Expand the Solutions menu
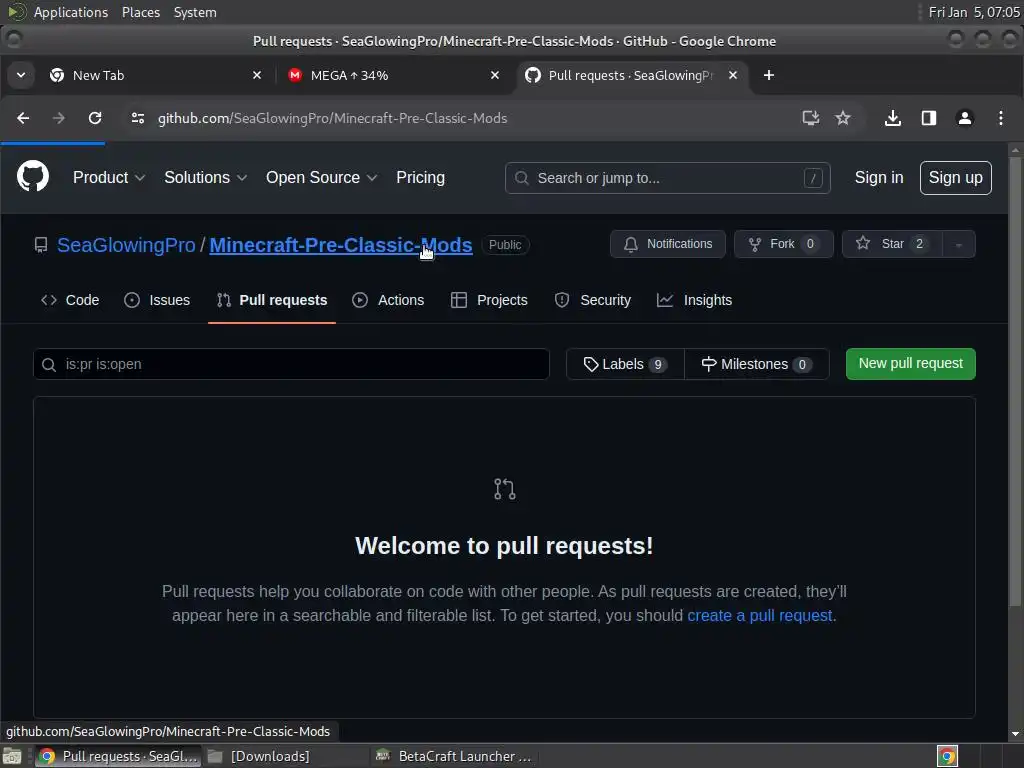 click(x=205, y=178)
